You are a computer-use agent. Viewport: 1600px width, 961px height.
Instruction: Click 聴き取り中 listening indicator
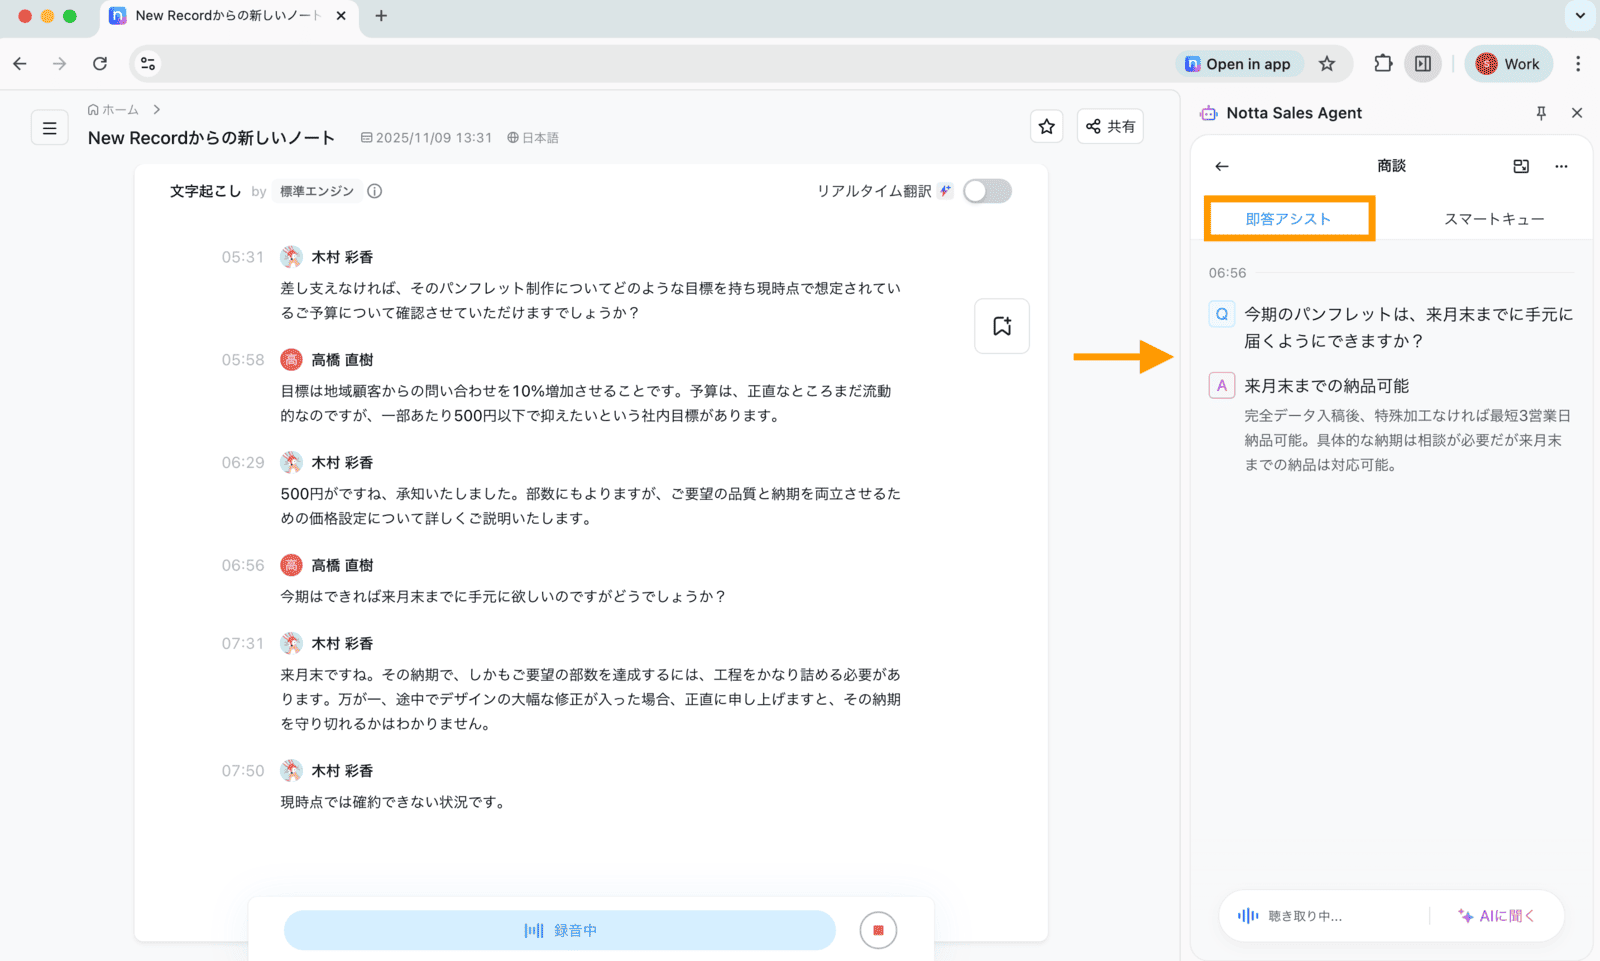pos(1290,916)
